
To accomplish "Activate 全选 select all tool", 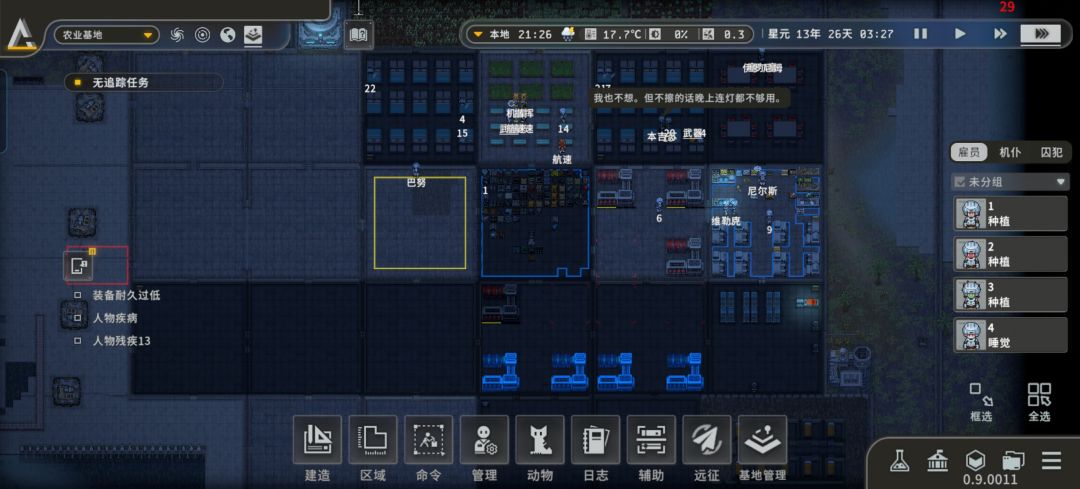I will (1039, 402).
